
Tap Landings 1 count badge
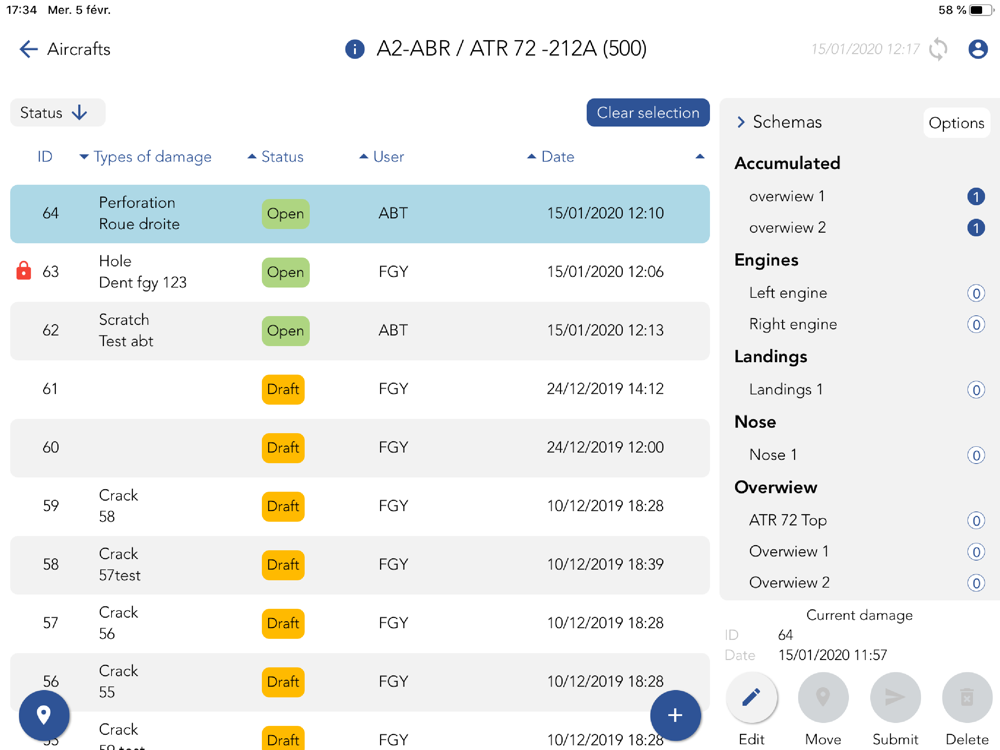[x=976, y=390]
